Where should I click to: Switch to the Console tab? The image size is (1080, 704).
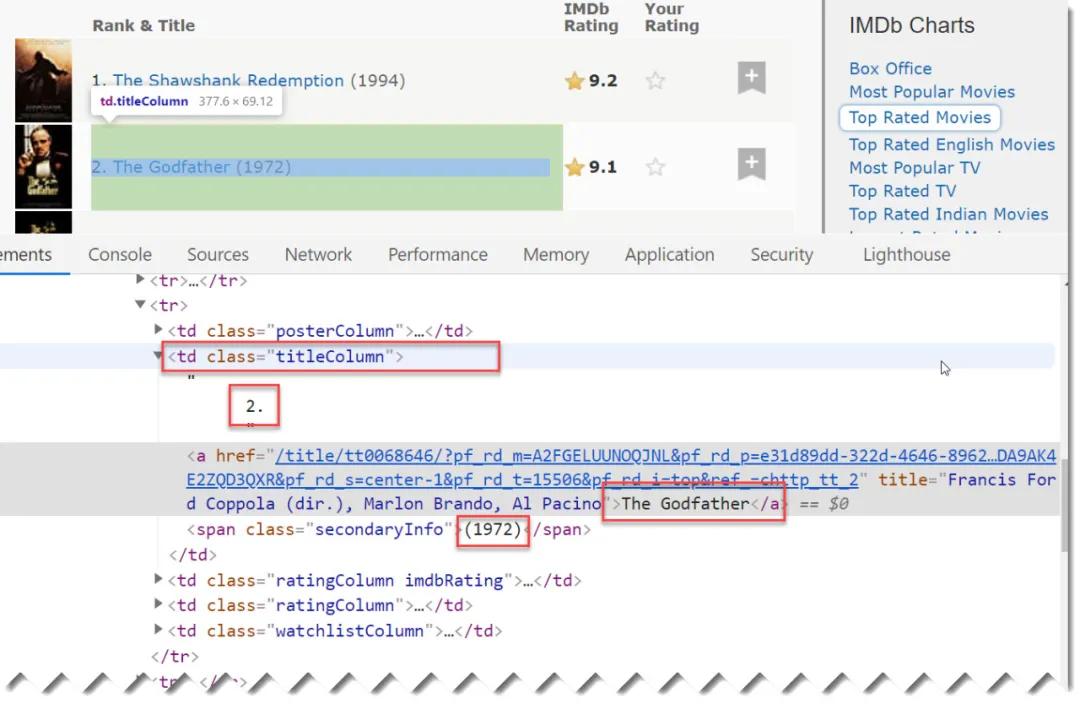coord(120,254)
